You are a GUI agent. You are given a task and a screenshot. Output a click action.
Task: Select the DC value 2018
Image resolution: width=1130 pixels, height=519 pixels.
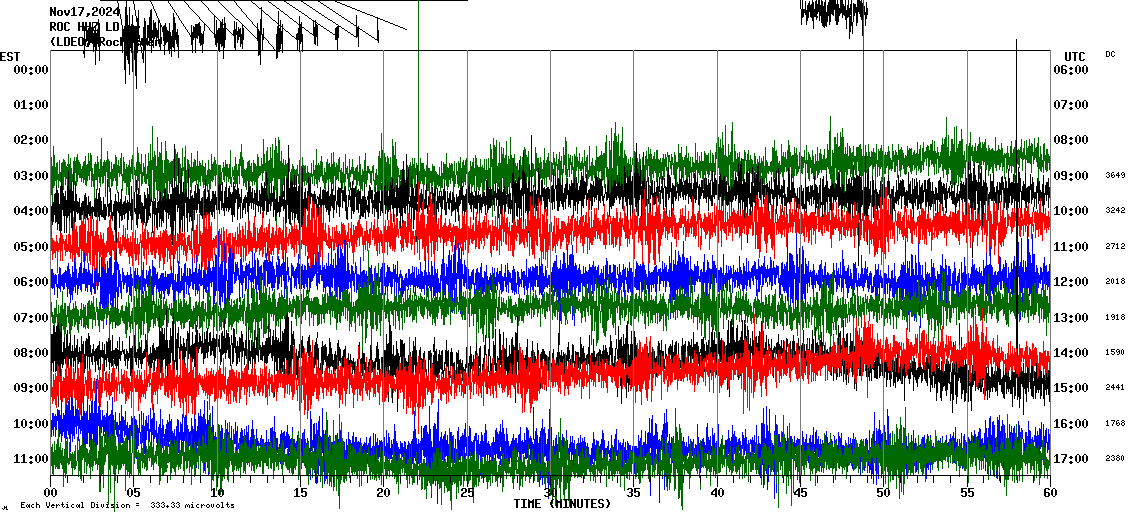[1115, 282]
